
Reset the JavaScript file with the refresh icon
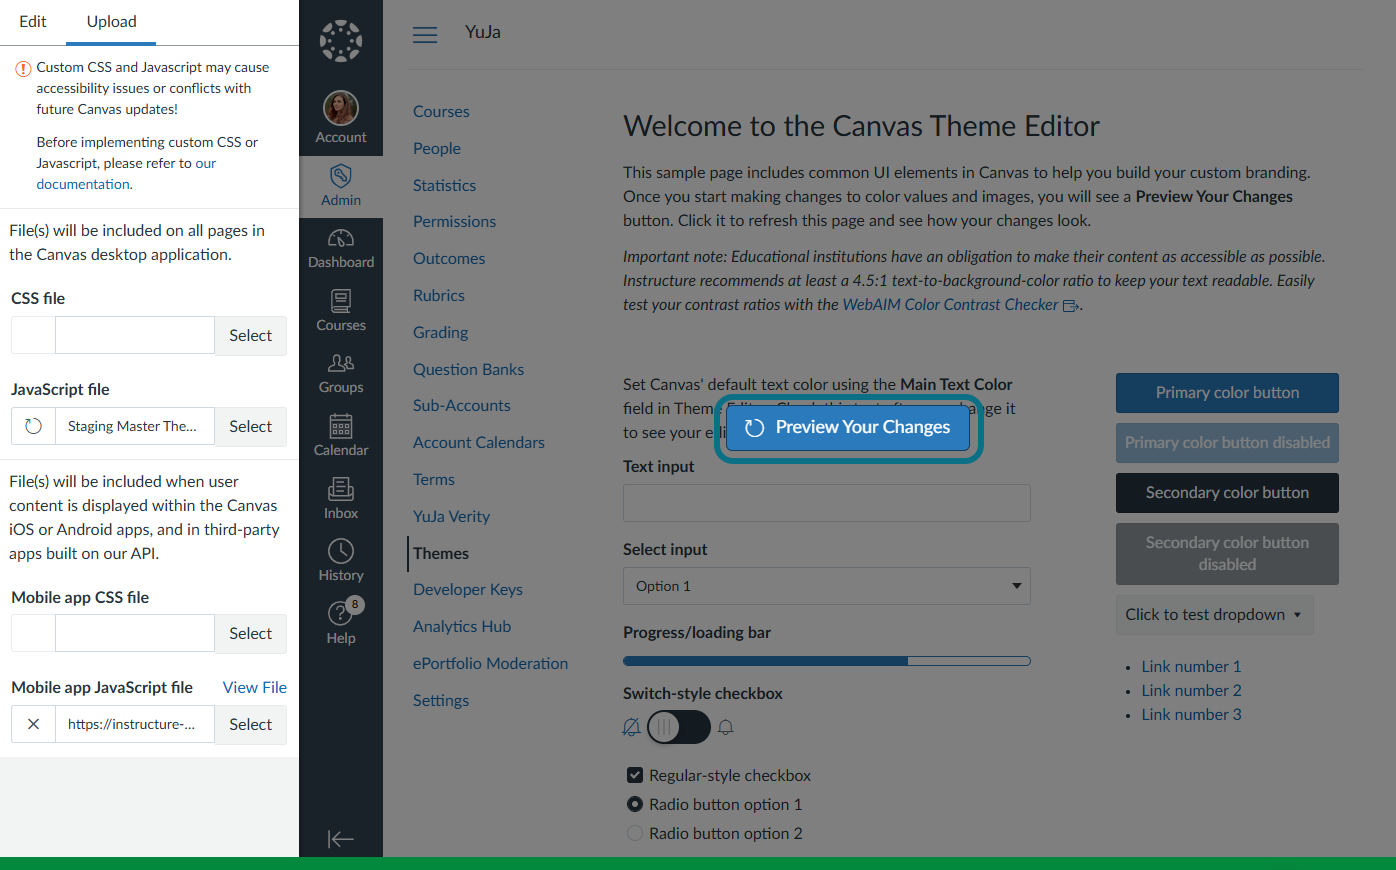tap(33, 426)
